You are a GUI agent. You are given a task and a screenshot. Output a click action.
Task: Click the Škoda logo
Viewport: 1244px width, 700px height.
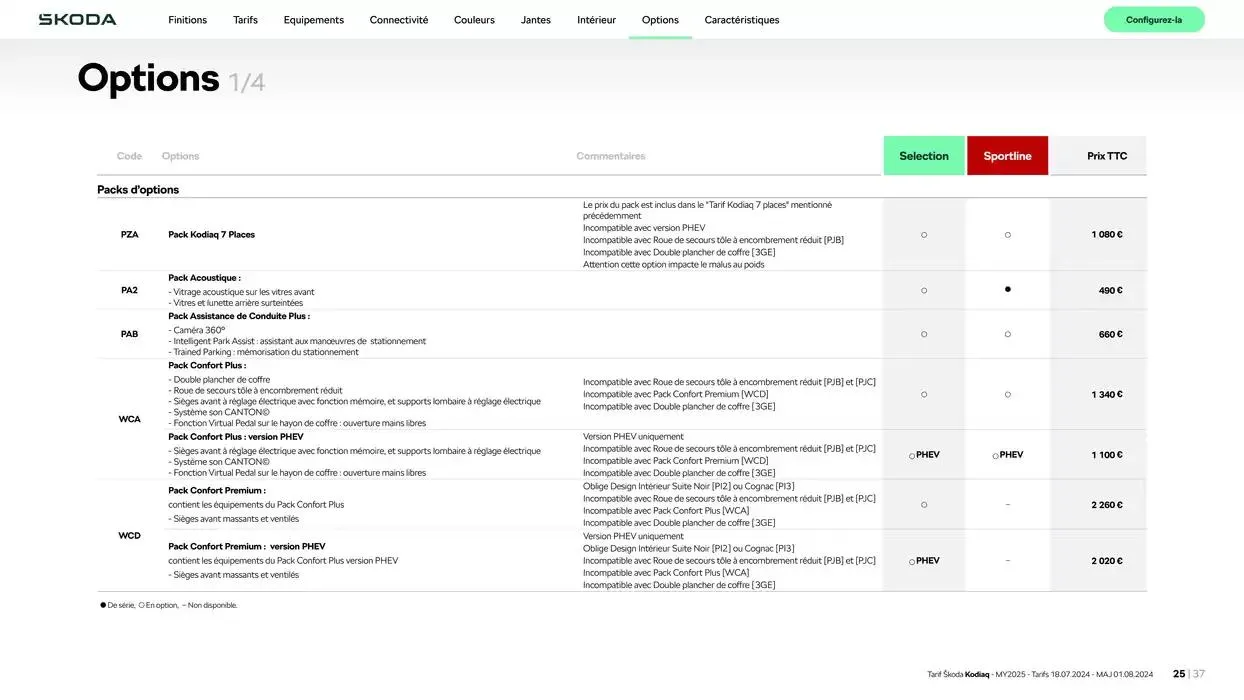pyautogui.click(x=77, y=20)
